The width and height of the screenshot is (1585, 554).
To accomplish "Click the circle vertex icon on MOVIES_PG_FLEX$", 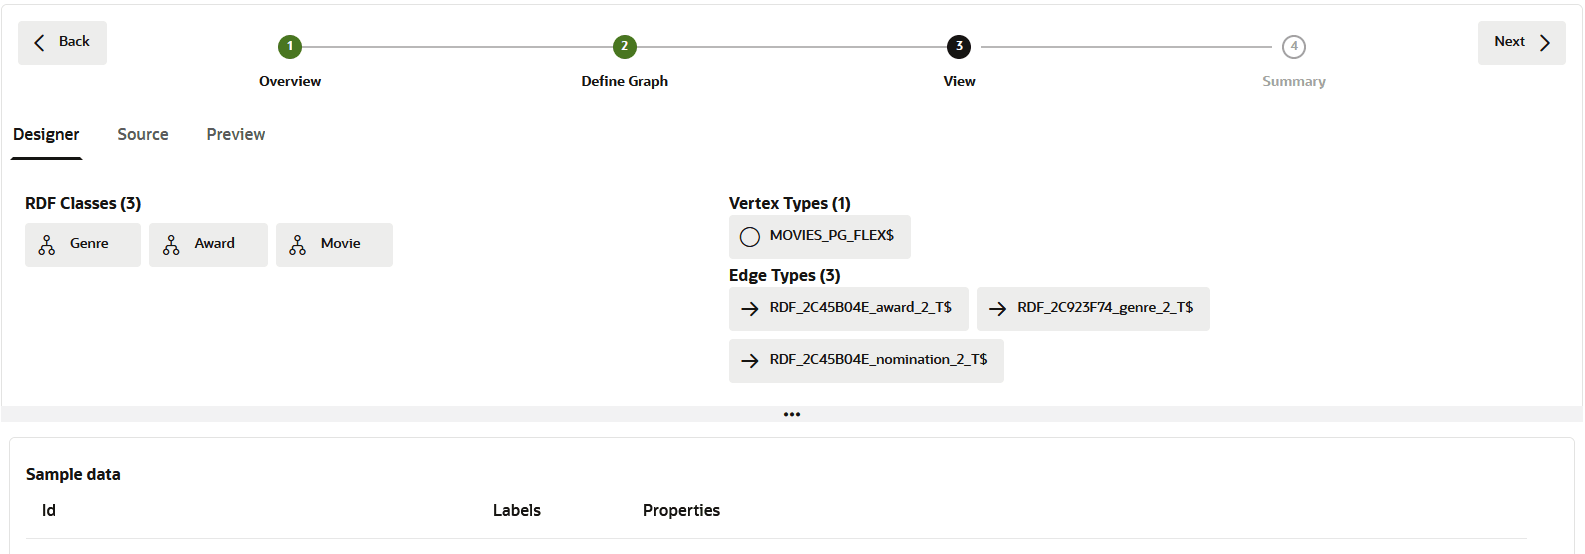I will click(750, 237).
